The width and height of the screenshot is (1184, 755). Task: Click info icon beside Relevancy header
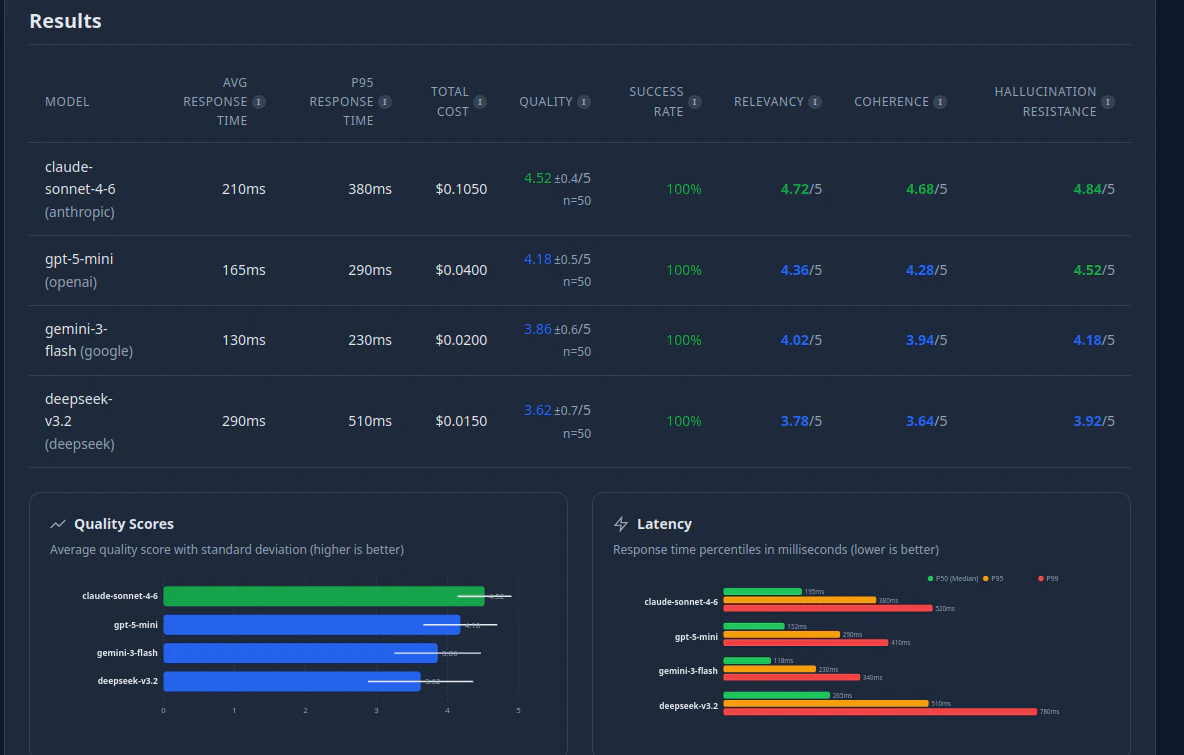[815, 102]
